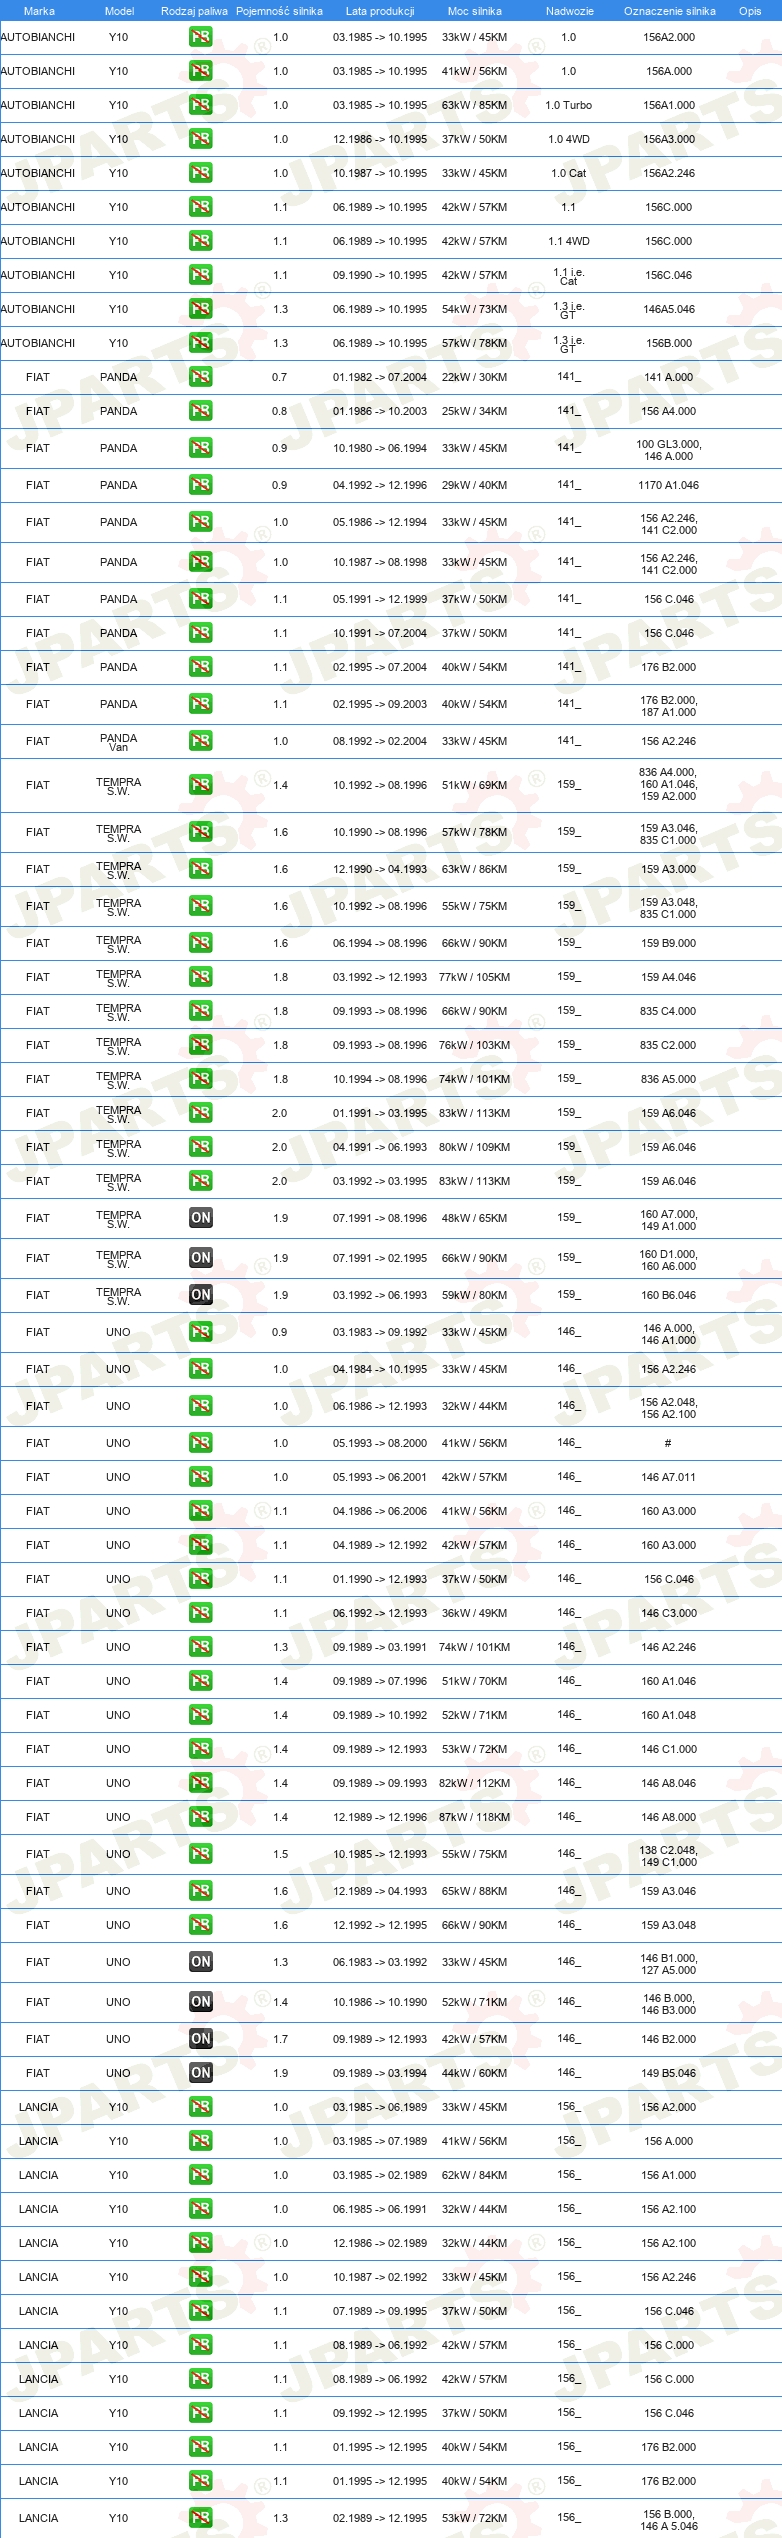This screenshot has width=782, height=2538.
Task: Click petrol icon in Tempra S.W. 1.4 row
Action: [x=200, y=785]
